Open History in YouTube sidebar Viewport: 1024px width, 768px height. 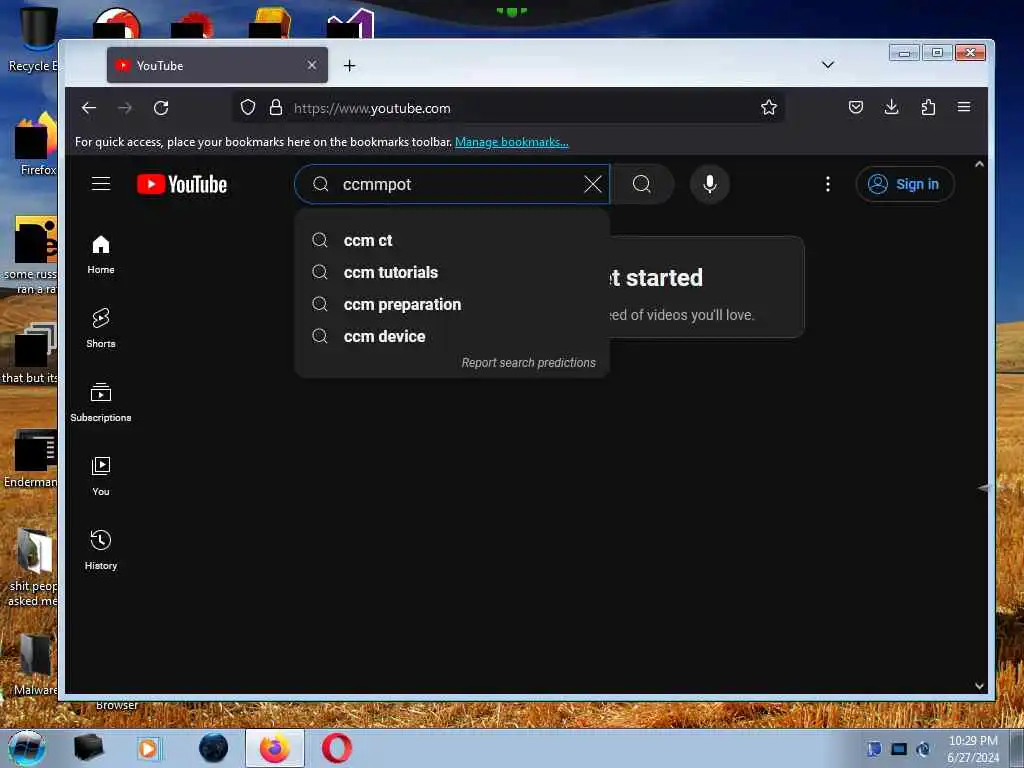101,551
